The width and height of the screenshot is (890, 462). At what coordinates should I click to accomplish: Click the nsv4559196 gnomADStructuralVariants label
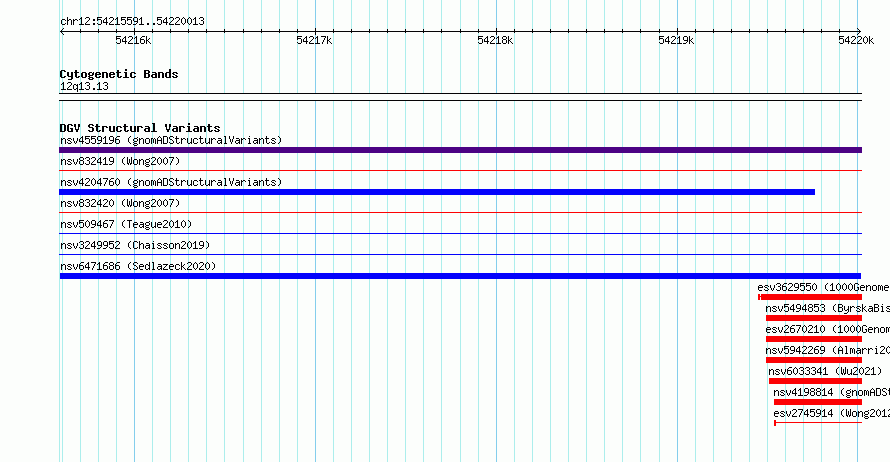(171, 140)
